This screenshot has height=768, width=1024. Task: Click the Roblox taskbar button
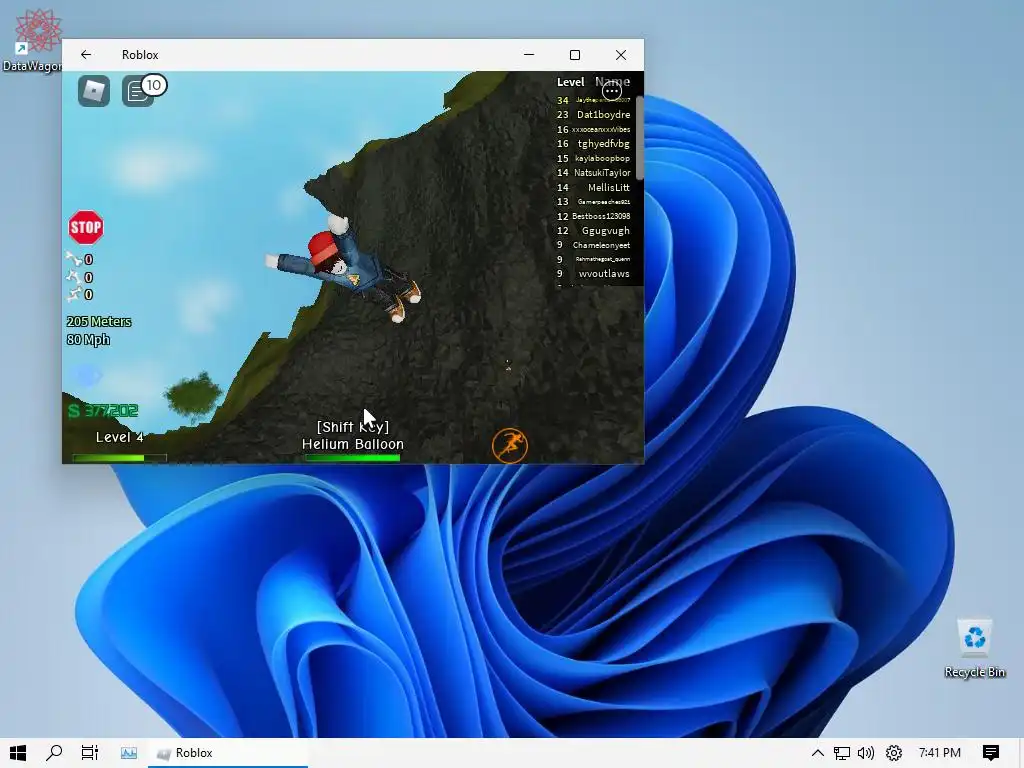click(228, 753)
